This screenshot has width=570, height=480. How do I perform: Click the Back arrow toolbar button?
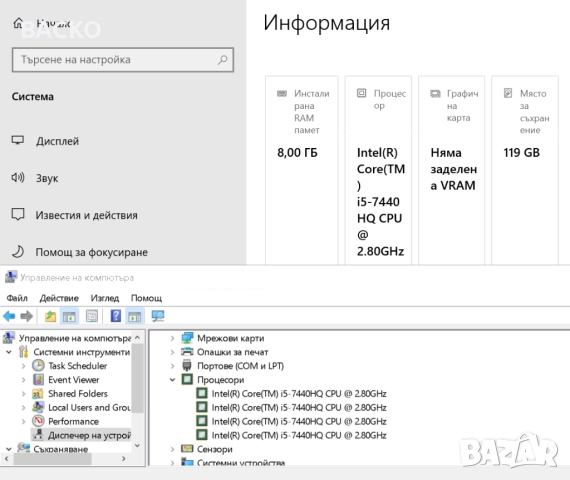click(x=9, y=316)
